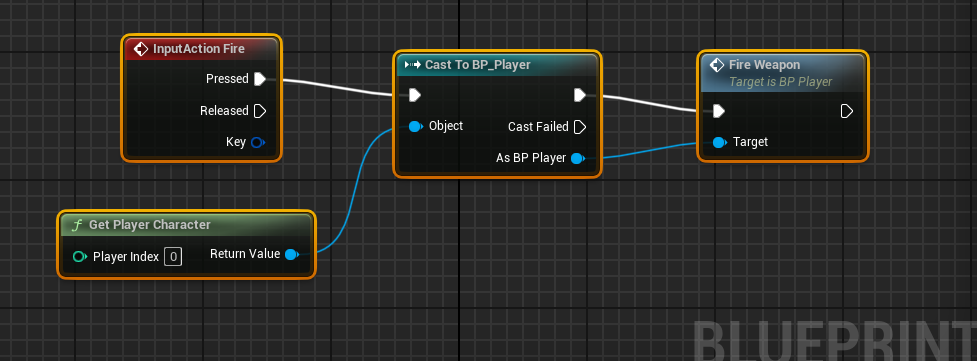977x361 pixels.
Task: Click the cast node execution output pin
Action: point(579,95)
